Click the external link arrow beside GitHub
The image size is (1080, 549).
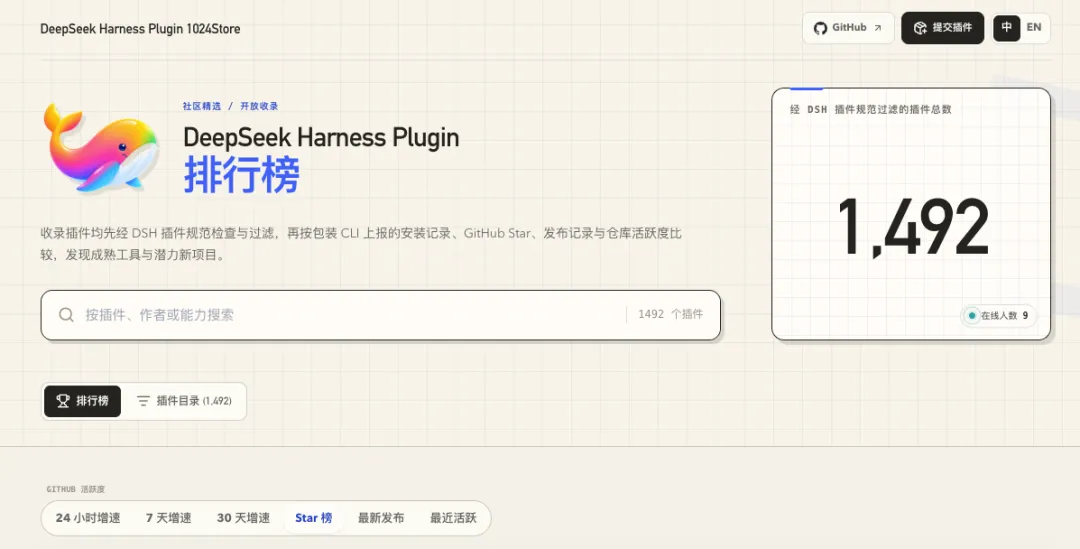pyautogui.click(x=878, y=28)
